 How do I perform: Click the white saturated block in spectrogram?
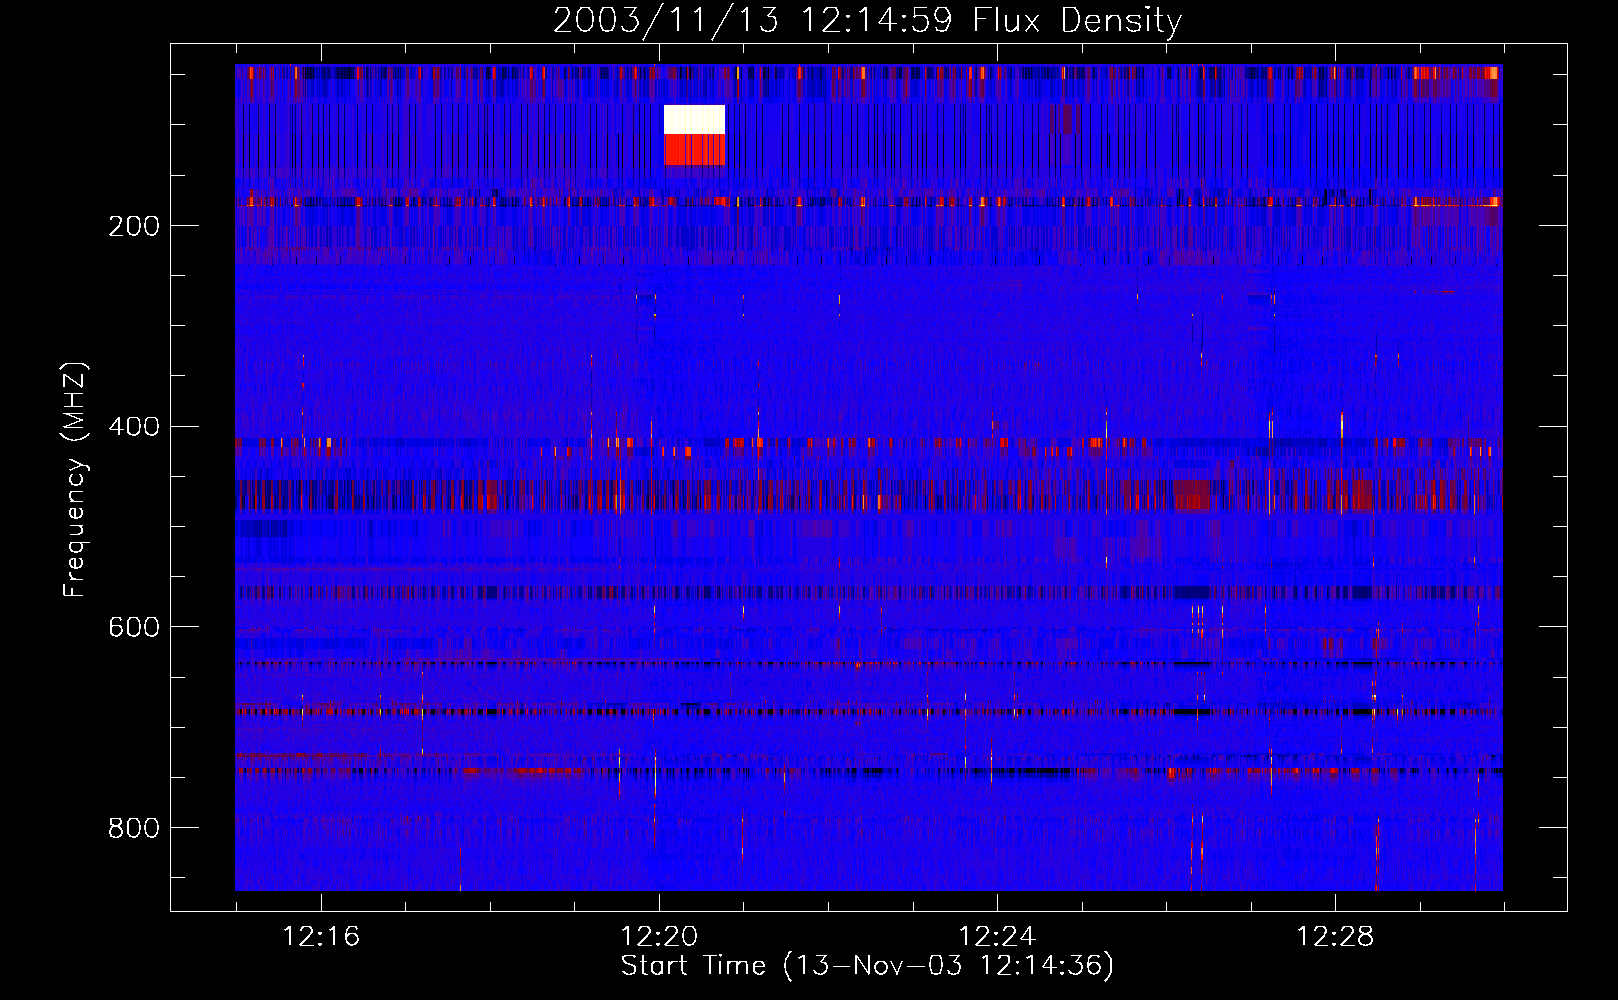[x=694, y=120]
